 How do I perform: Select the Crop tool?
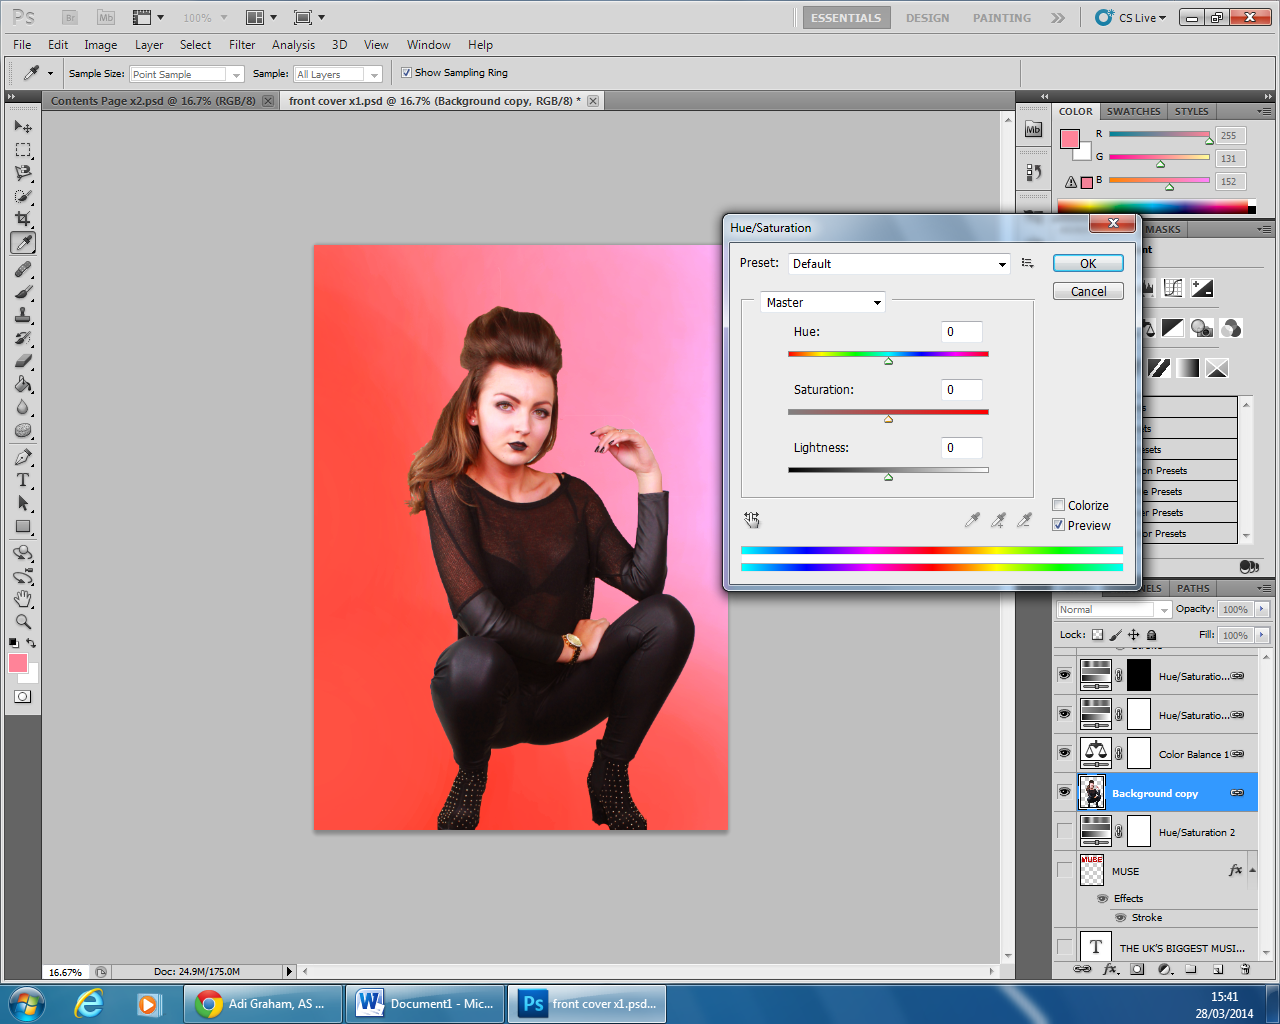coord(23,219)
